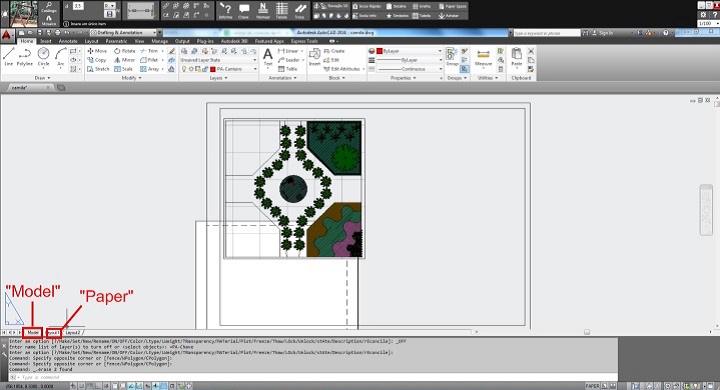Viewport: 720px width, 390px height.
Task: Open the Continuous linetype dropdown
Action: pyautogui.click(x=410, y=69)
